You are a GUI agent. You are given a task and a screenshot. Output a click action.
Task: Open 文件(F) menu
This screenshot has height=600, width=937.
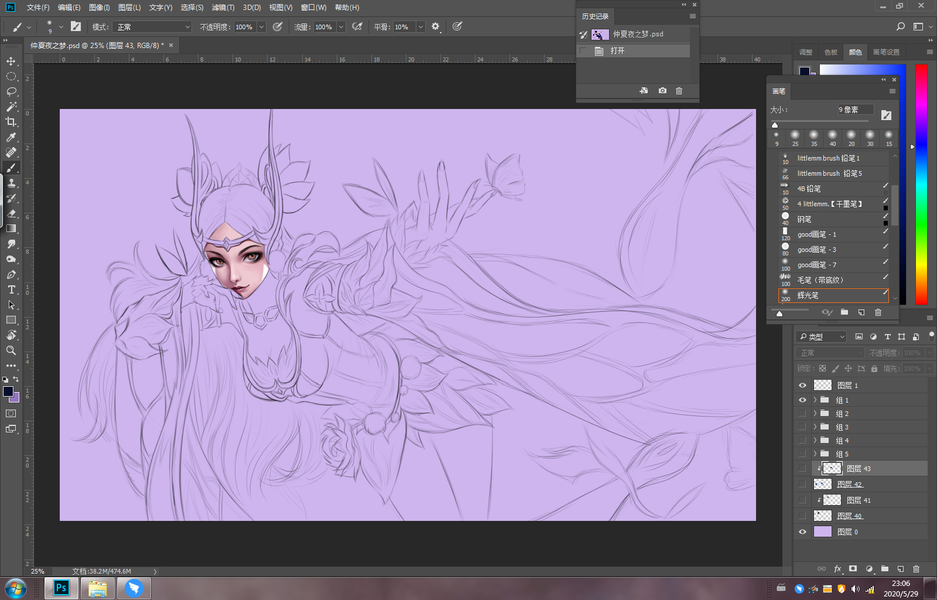point(38,7)
